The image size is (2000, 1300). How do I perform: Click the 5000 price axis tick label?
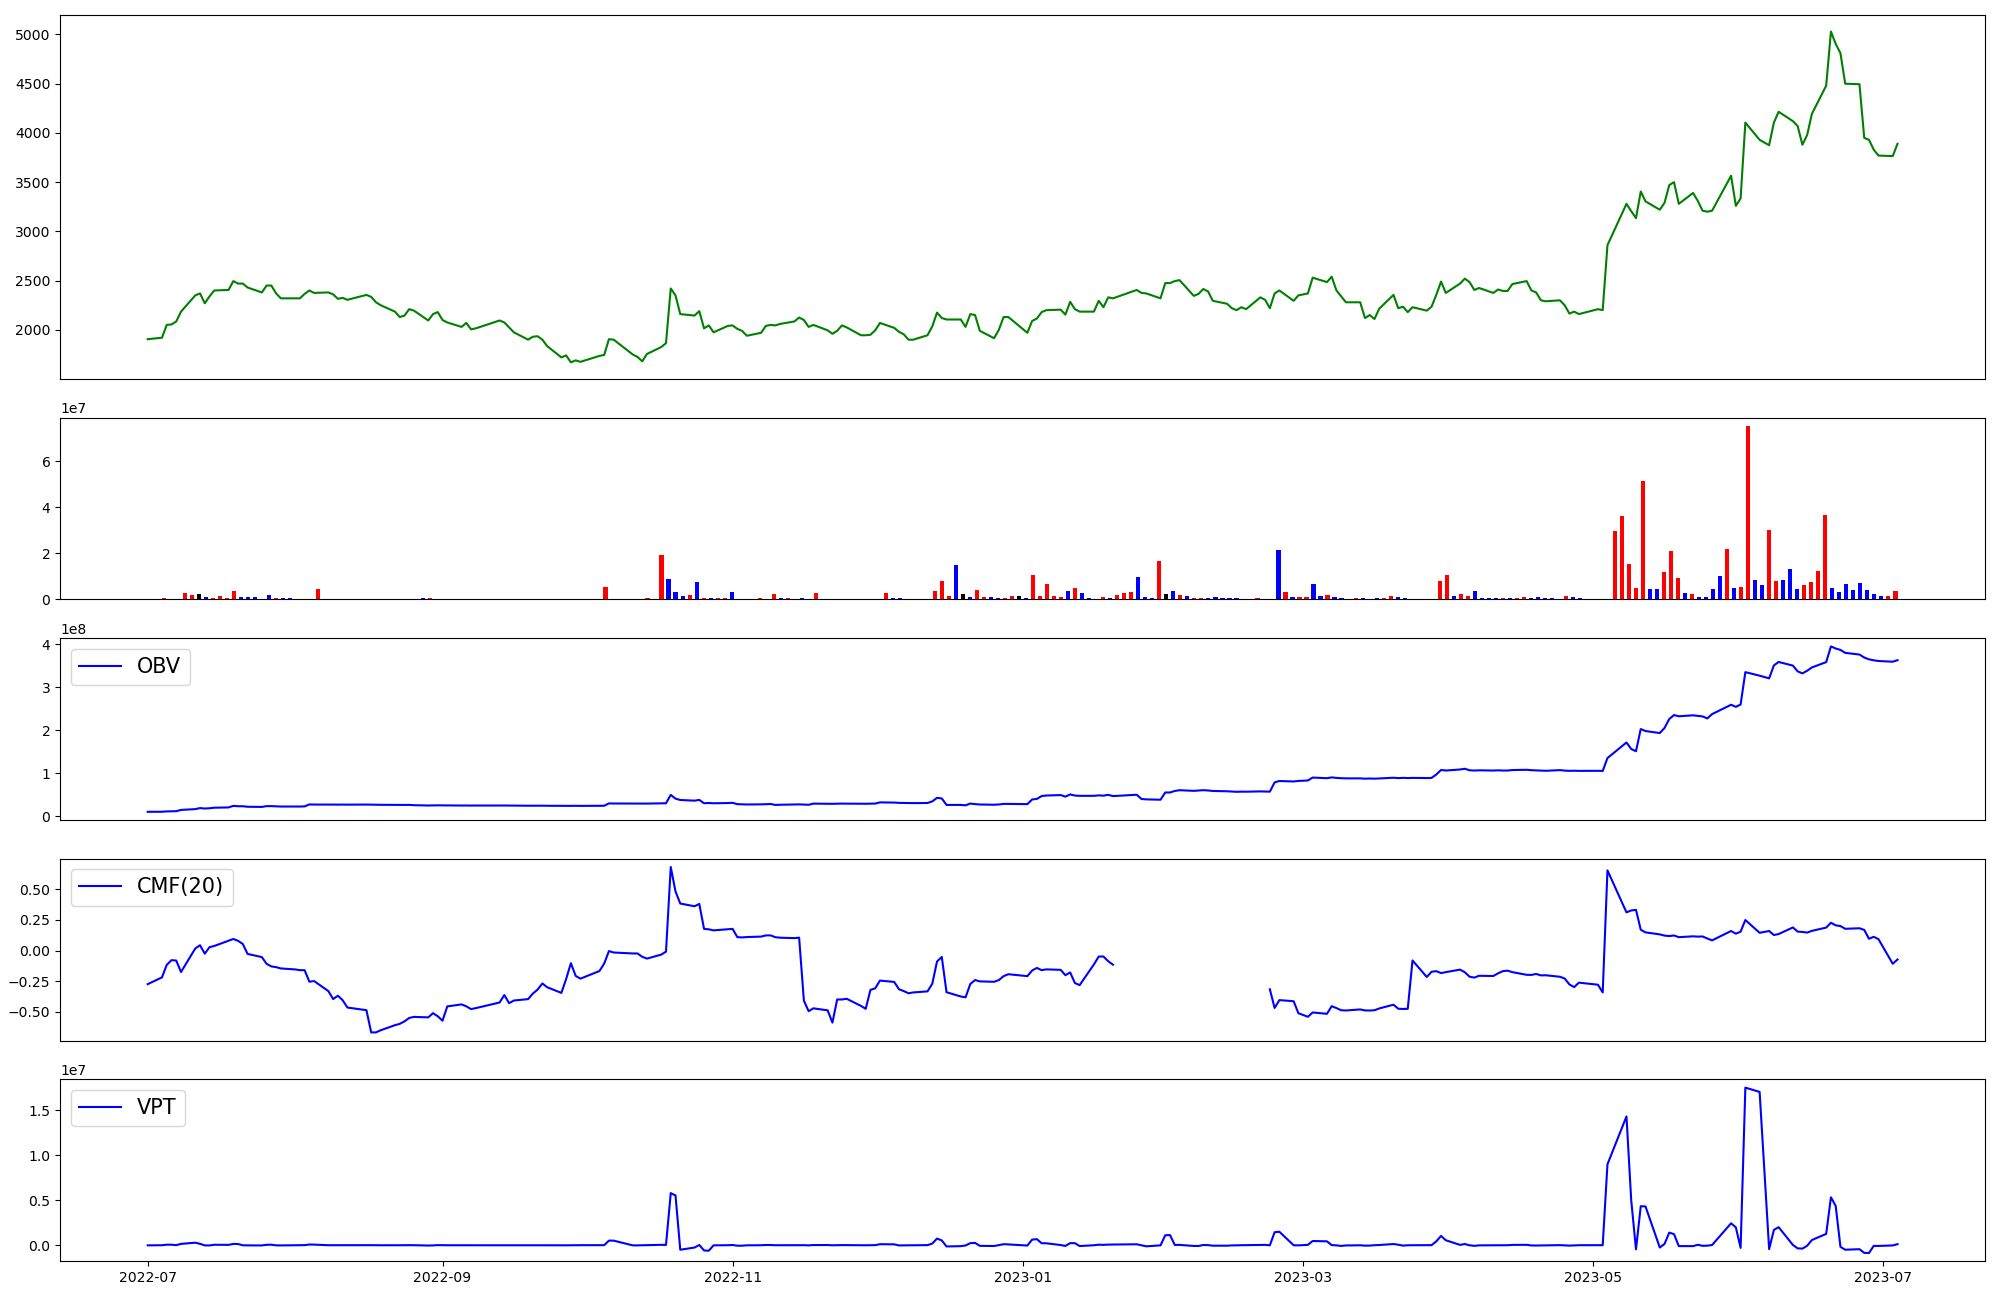[32, 35]
